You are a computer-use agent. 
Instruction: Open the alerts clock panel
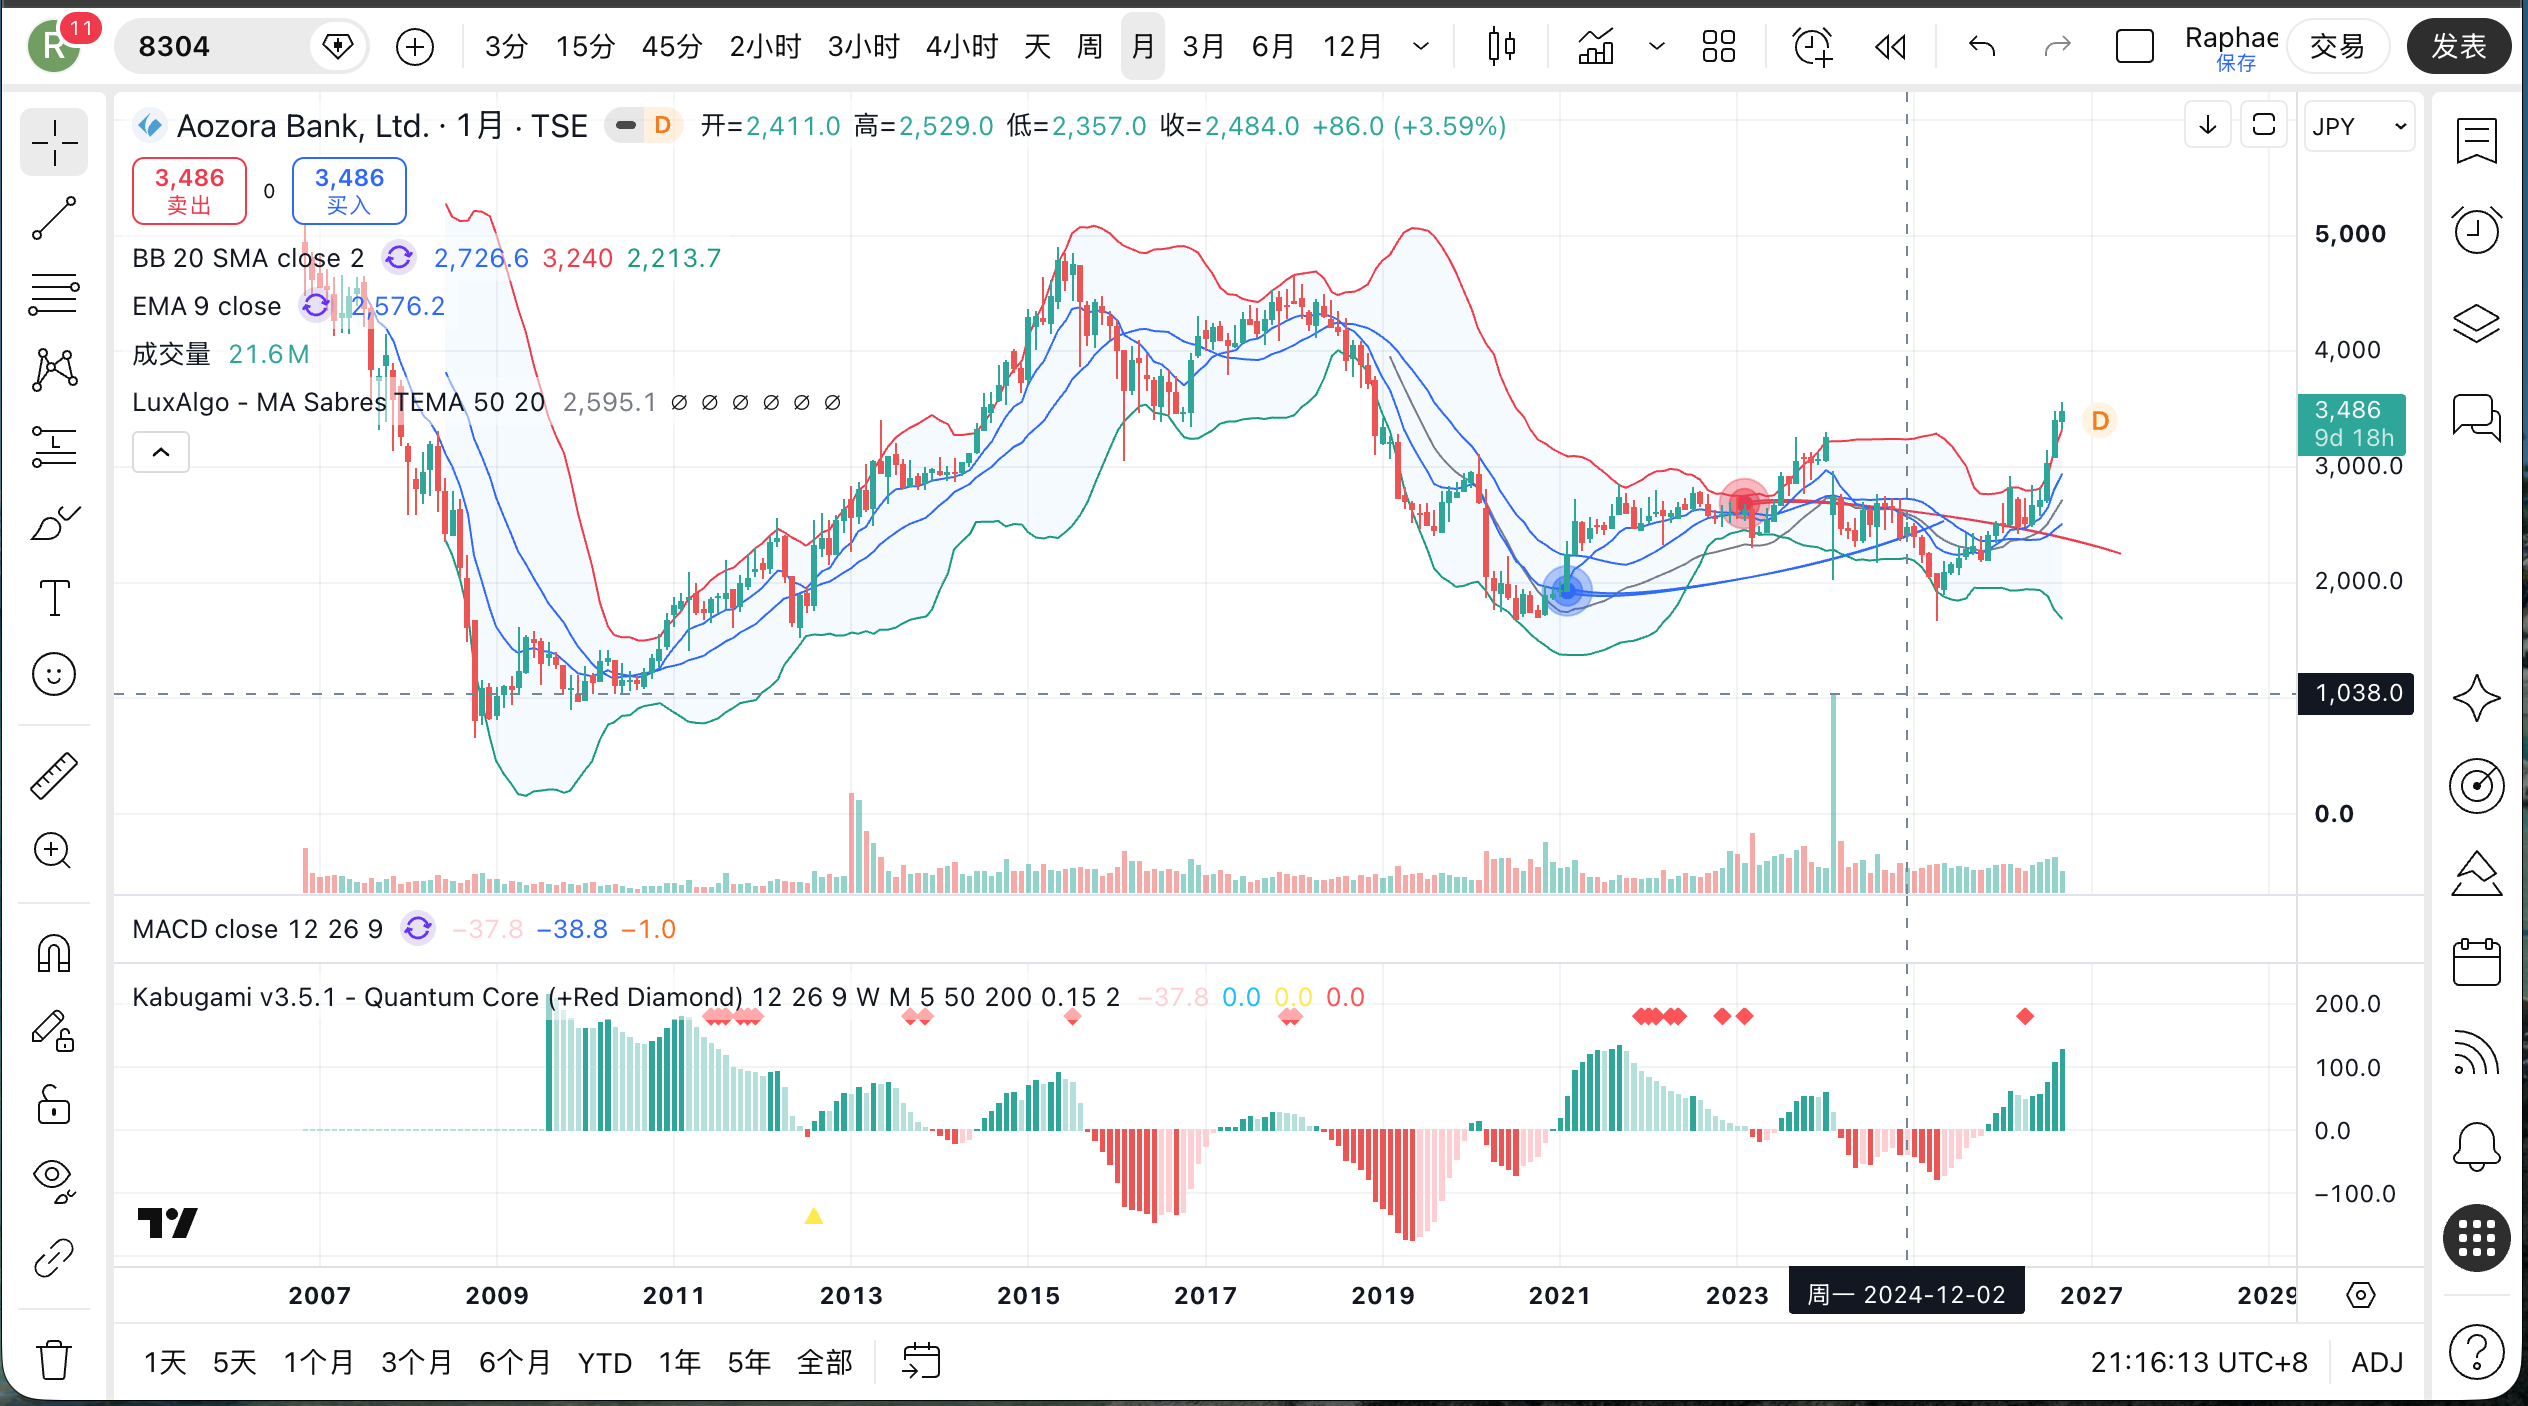[2476, 231]
